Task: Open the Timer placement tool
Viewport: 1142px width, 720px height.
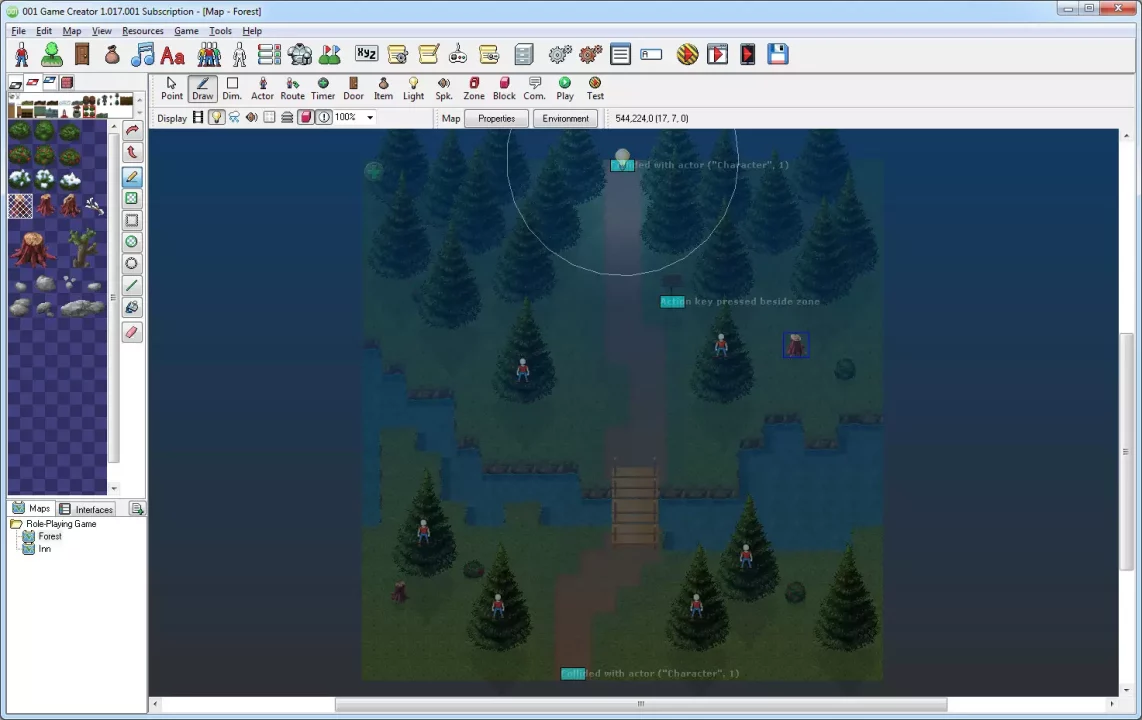Action: coord(323,88)
